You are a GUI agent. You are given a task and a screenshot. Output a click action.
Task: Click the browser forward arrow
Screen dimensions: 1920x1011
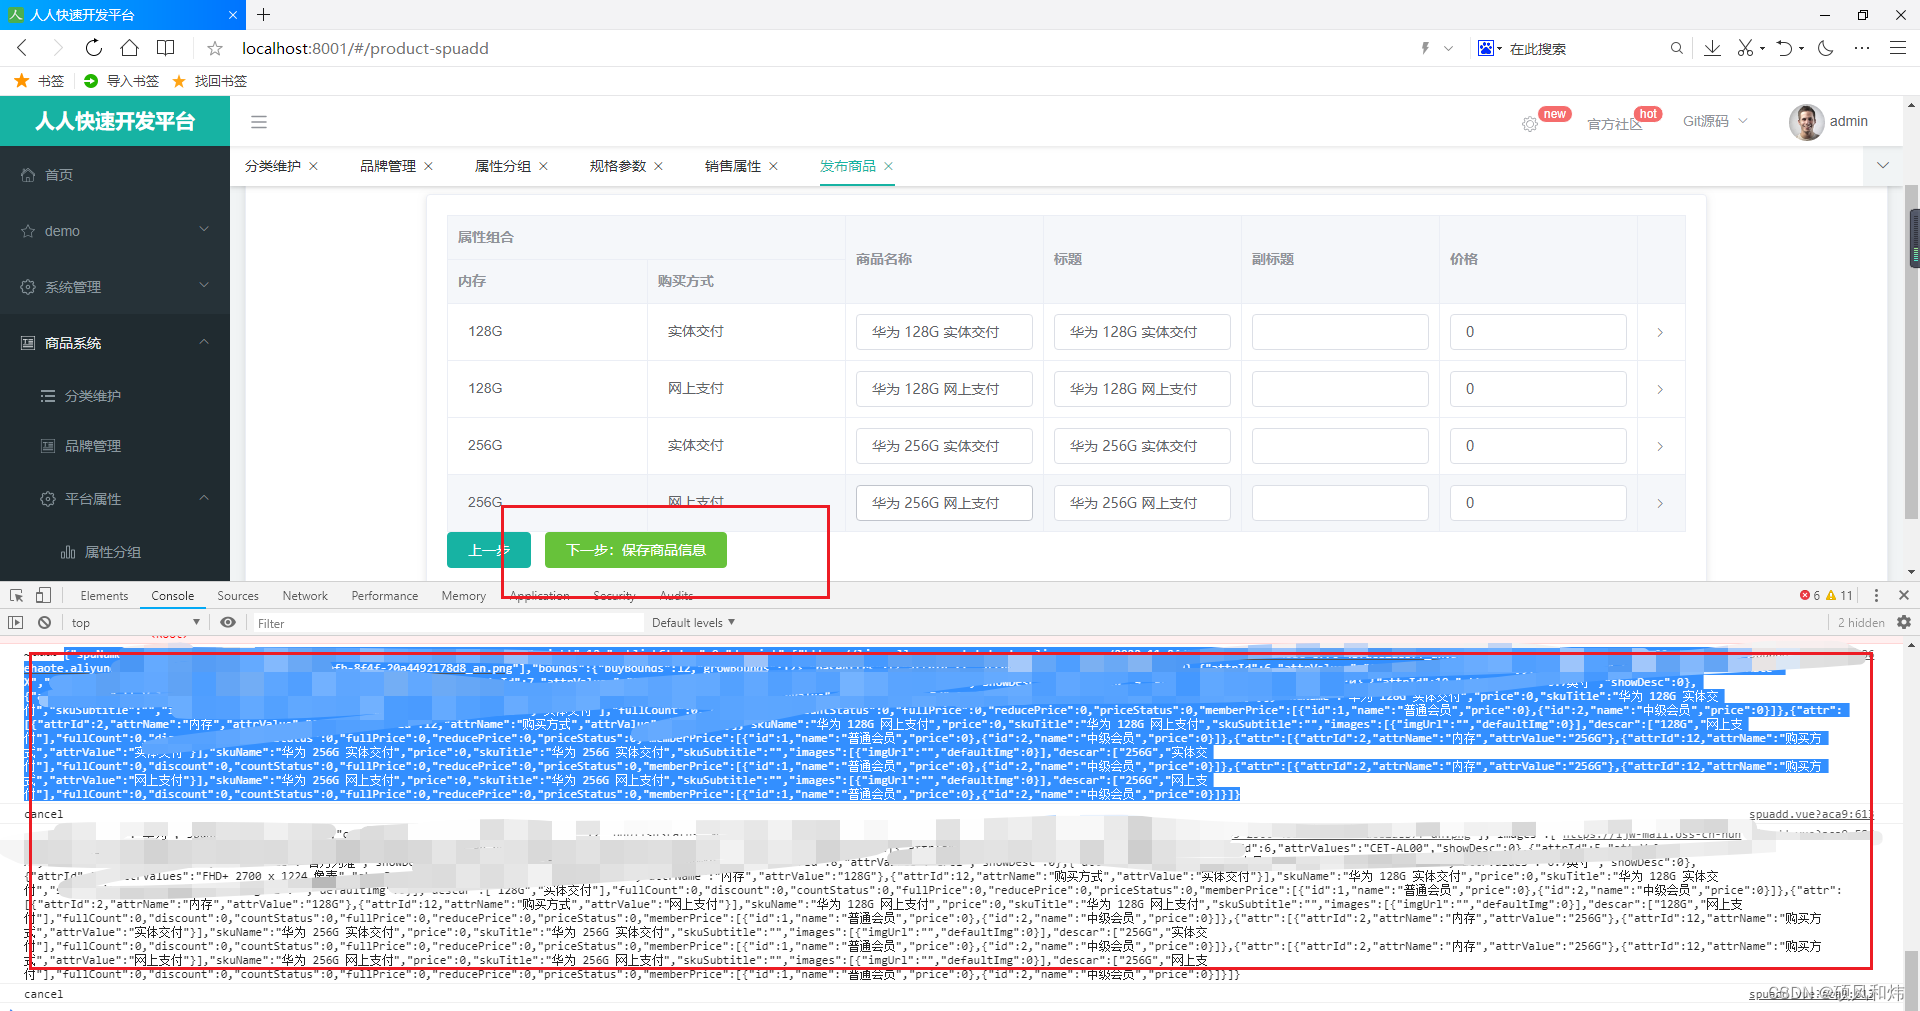(57, 48)
